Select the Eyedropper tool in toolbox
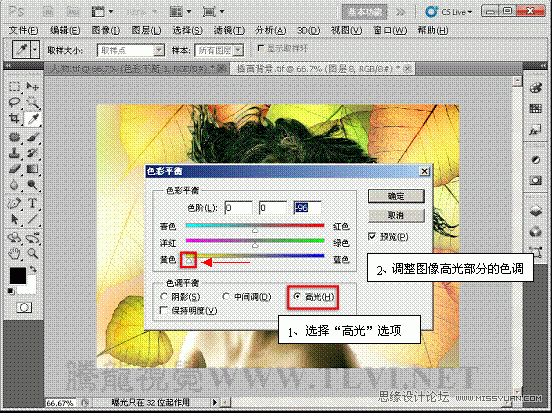552x413 pixels. [33, 119]
